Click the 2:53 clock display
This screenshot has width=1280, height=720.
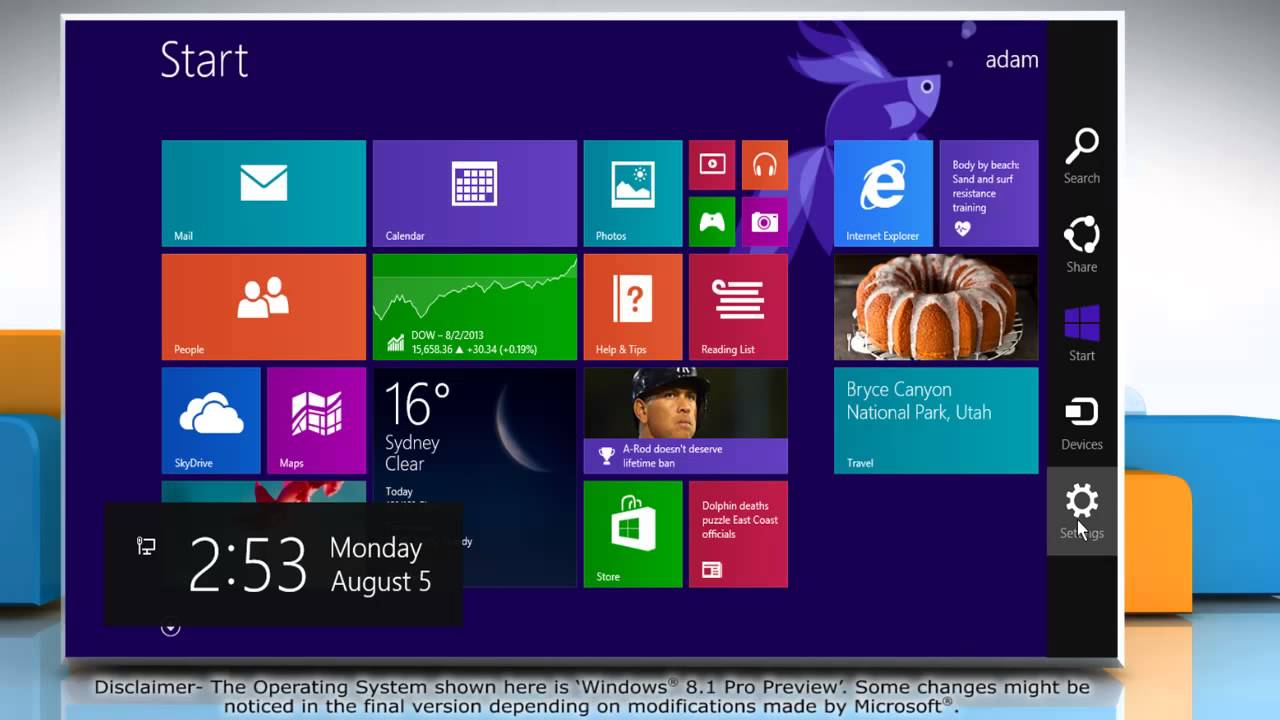click(x=248, y=565)
